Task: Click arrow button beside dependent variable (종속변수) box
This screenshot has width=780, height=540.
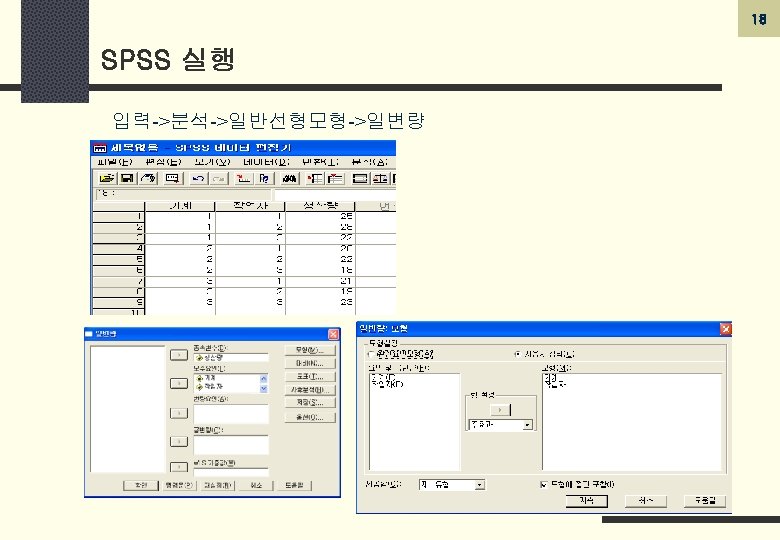Action: [x=179, y=355]
